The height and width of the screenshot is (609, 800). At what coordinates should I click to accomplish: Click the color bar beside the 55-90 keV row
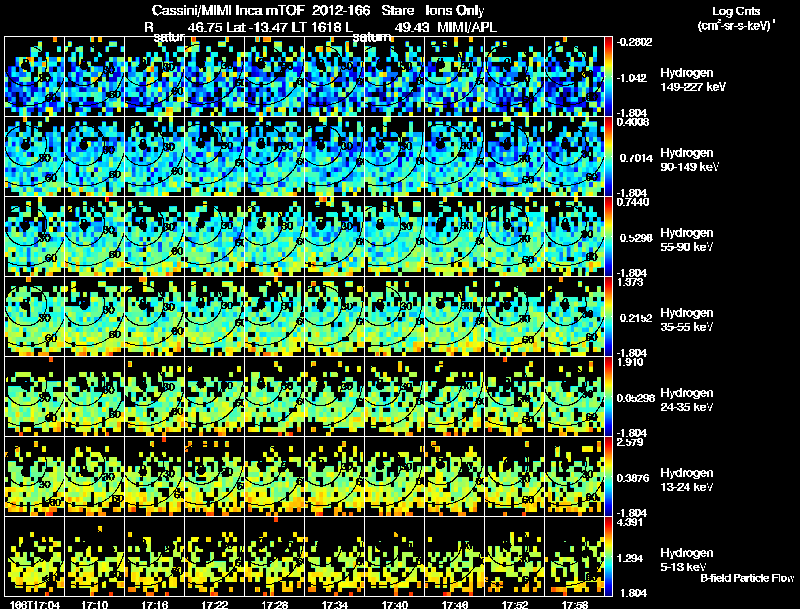608,236
